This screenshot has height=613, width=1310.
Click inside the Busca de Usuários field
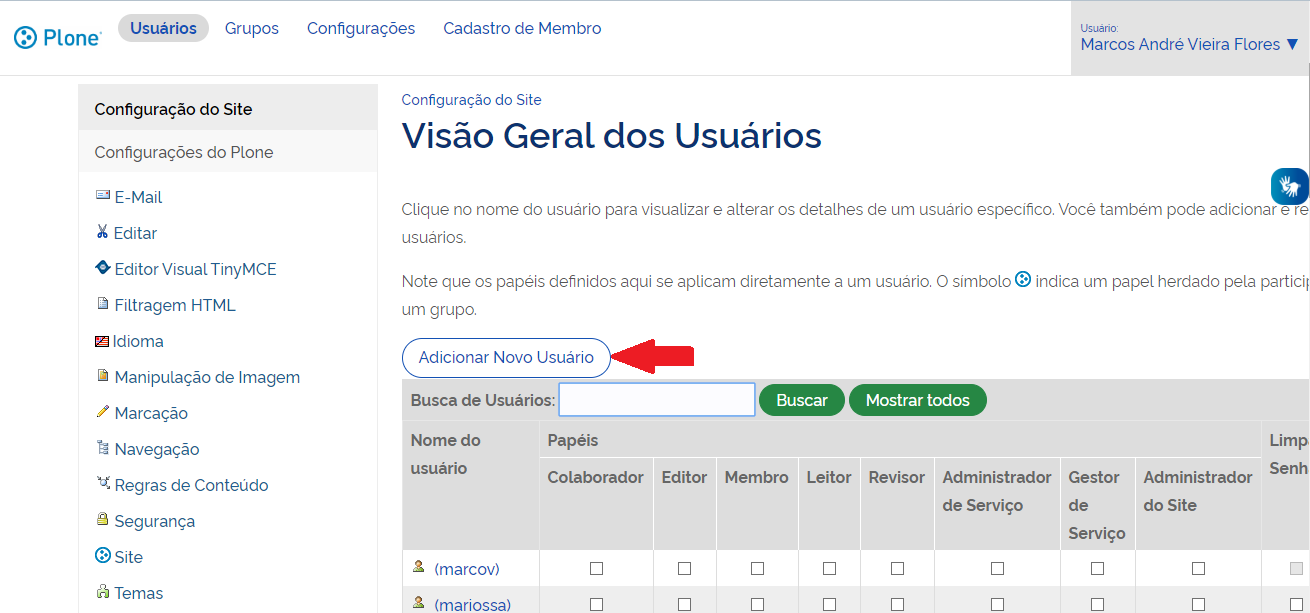[656, 399]
